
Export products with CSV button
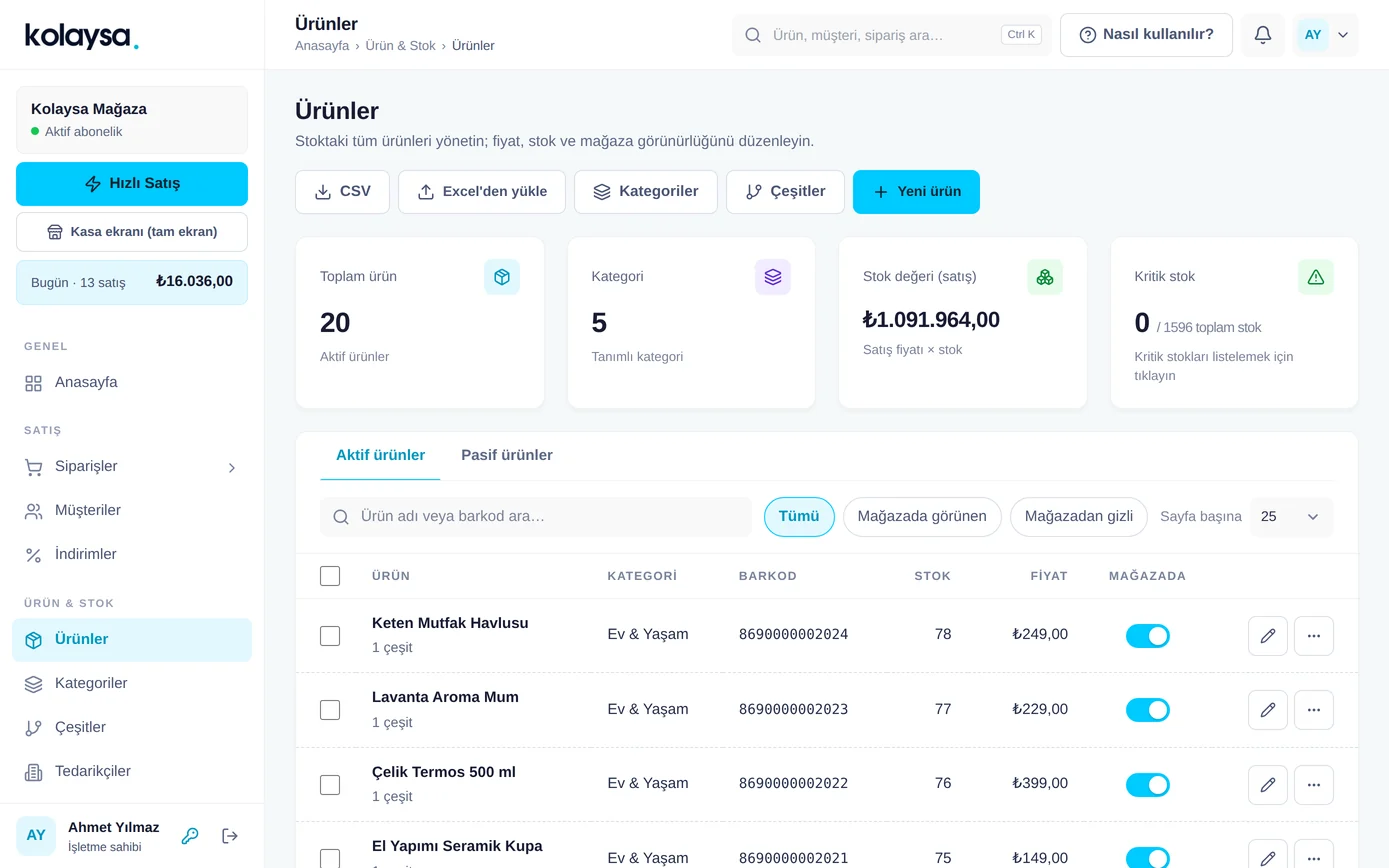(342, 192)
